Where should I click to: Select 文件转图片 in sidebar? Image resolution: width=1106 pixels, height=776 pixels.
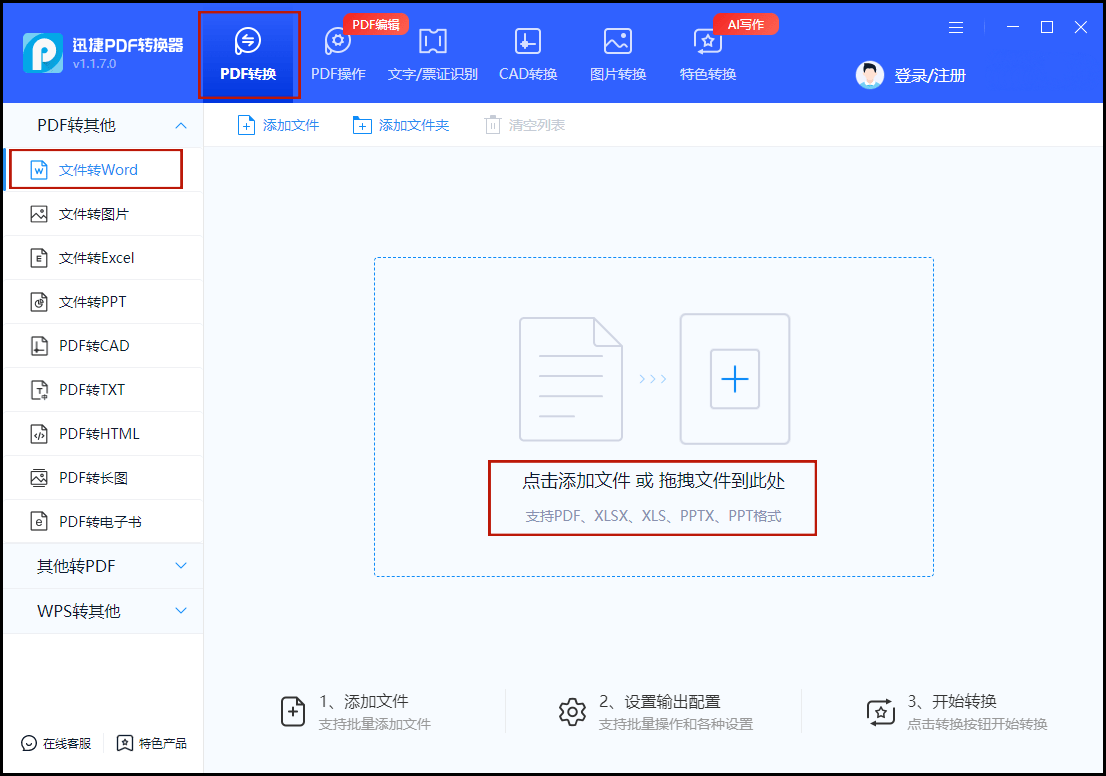(x=103, y=214)
